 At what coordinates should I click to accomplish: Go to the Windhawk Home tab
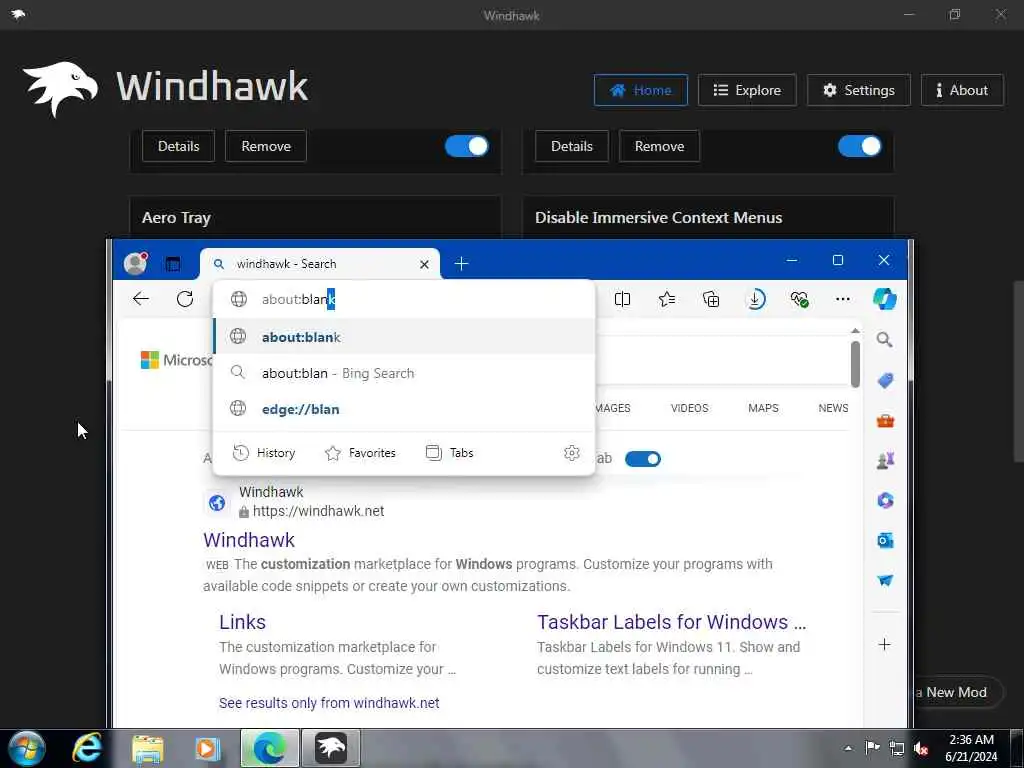coord(641,90)
